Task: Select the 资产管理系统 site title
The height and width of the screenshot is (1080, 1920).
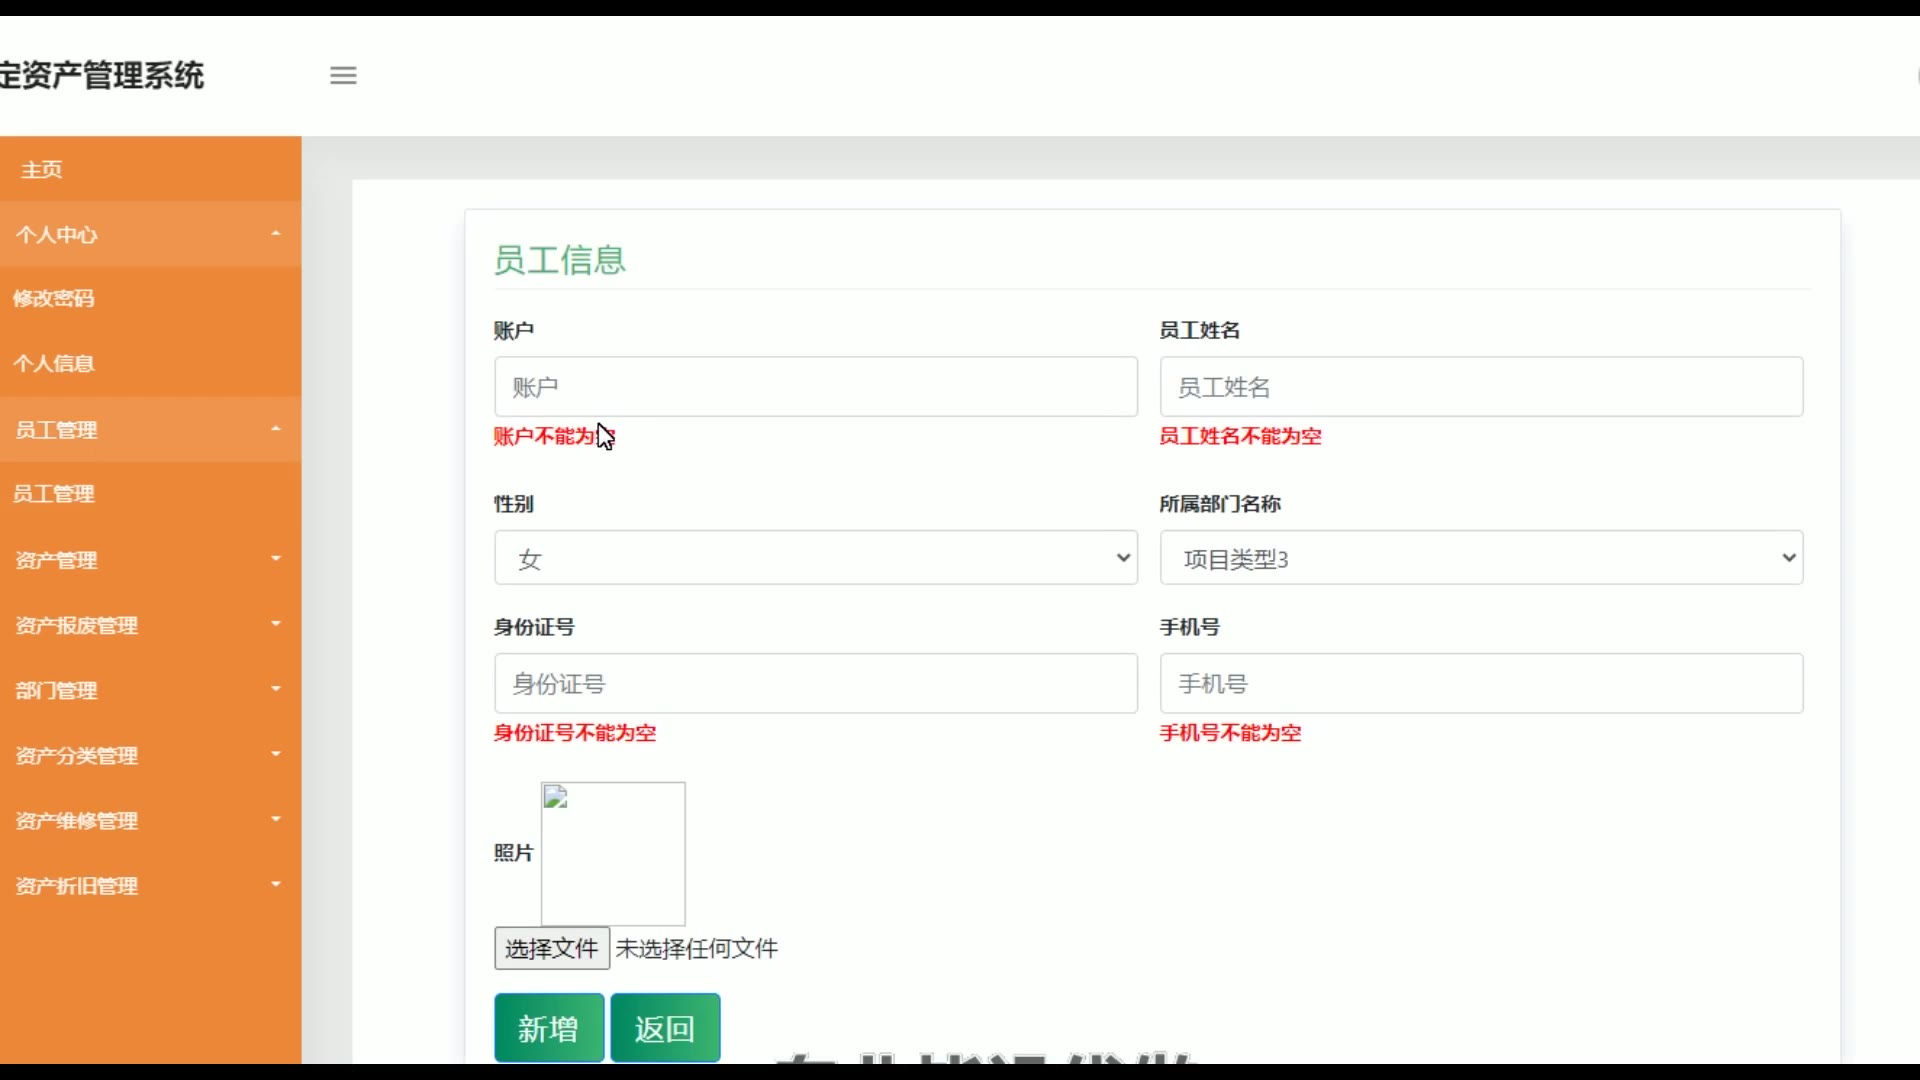Action: pyautogui.click(x=102, y=75)
